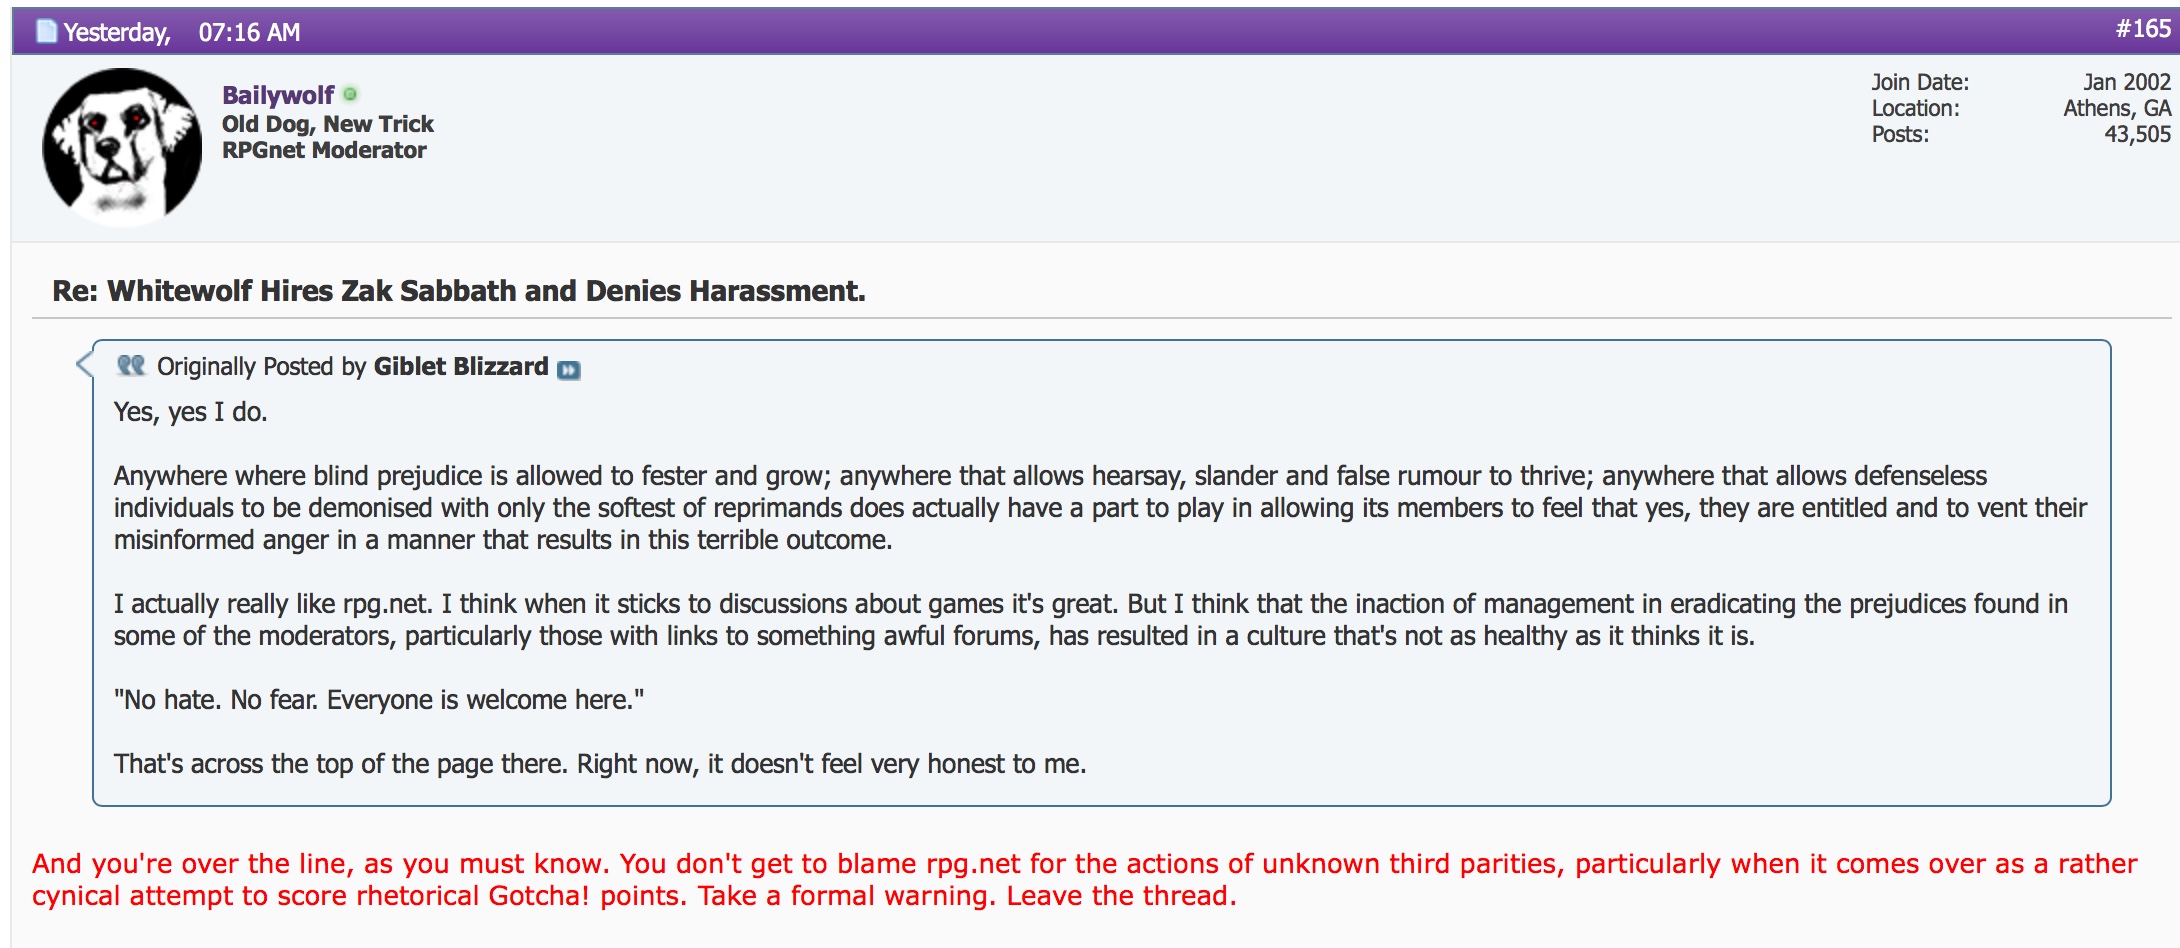Click the Join Date value Jan 2002
The image size is (2180, 948).
point(2126,82)
